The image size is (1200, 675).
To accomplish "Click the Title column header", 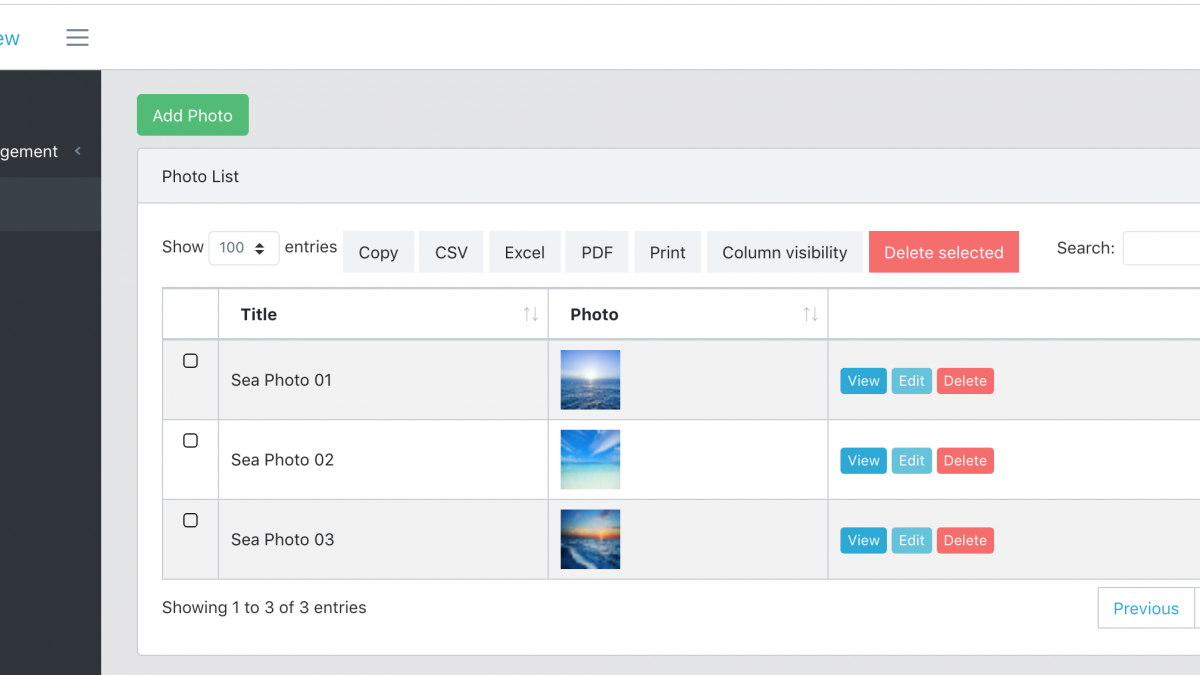I will click(x=383, y=314).
